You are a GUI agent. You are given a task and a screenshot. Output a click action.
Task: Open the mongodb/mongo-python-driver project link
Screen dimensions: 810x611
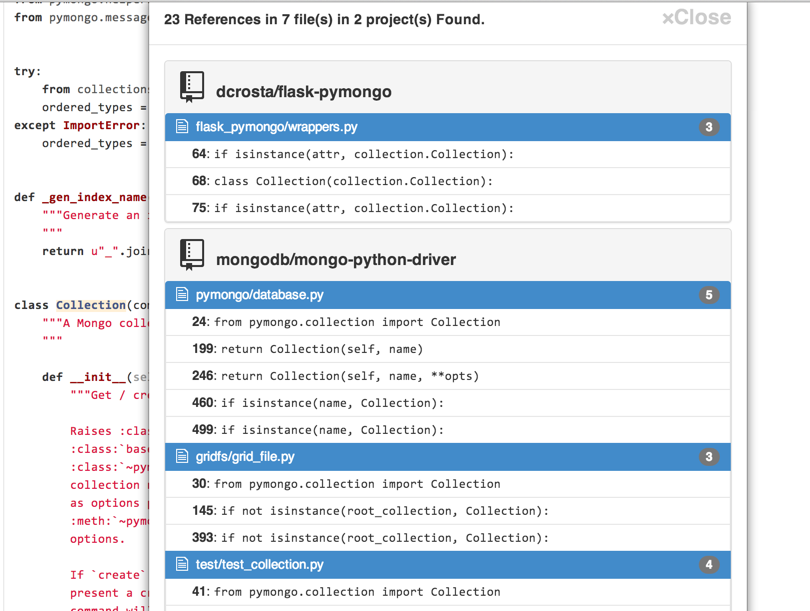click(335, 260)
